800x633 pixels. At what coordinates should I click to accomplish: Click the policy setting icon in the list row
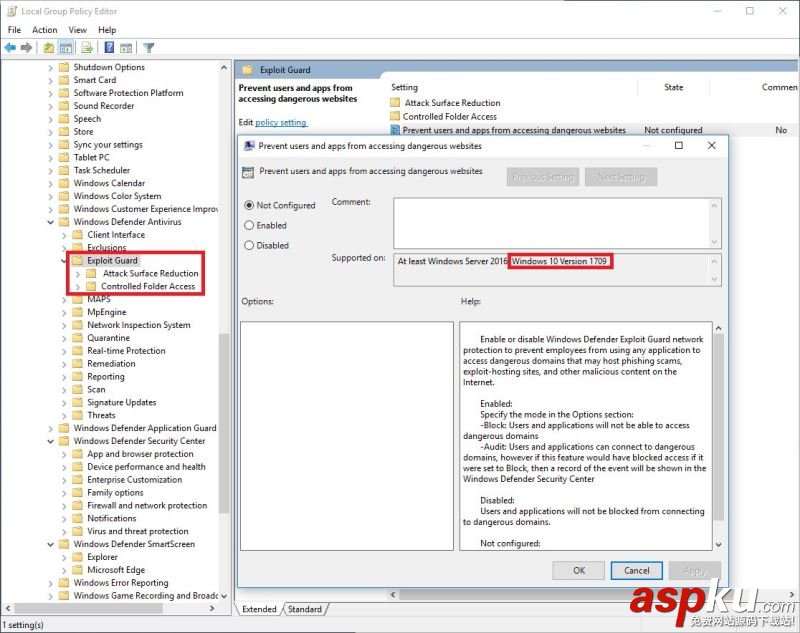coord(395,130)
